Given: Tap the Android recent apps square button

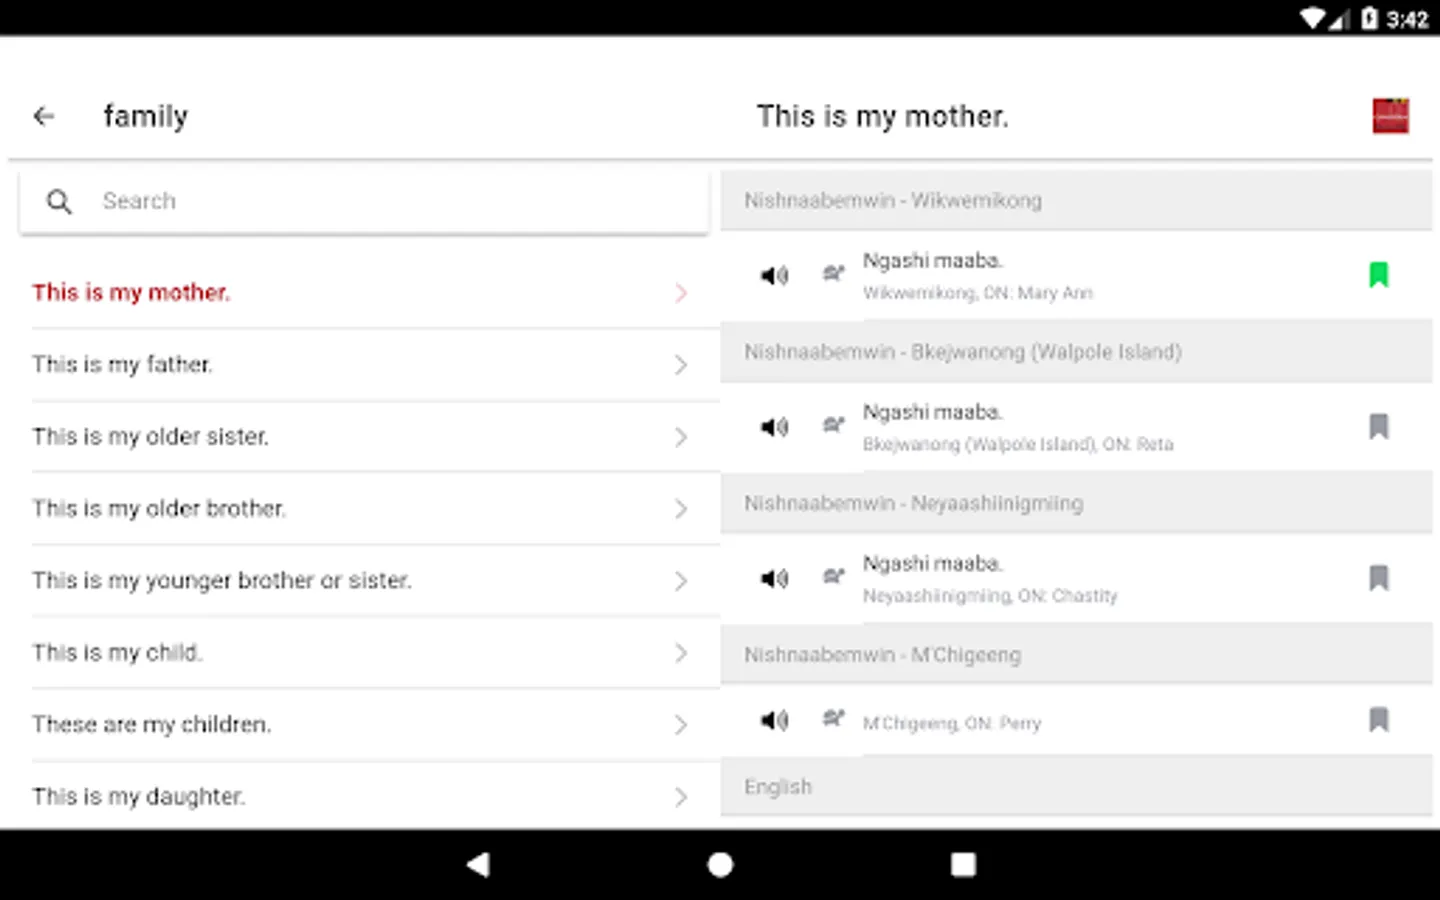Looking at the screenshot, I should [x=962, y=865].
